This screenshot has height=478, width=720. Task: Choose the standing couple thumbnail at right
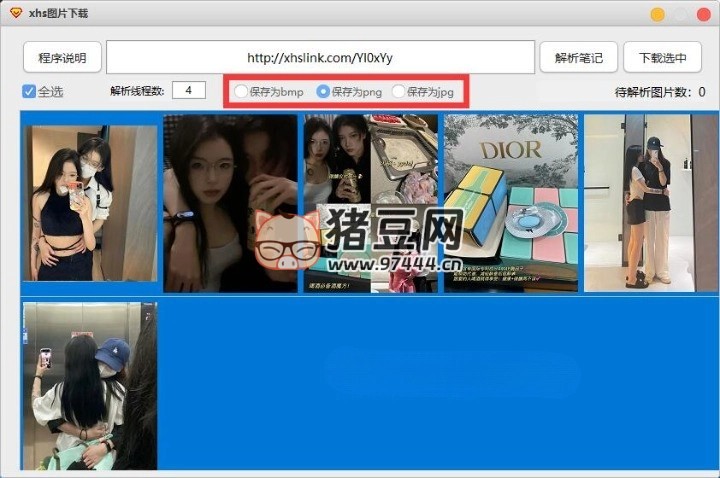[x=644, y=203]
